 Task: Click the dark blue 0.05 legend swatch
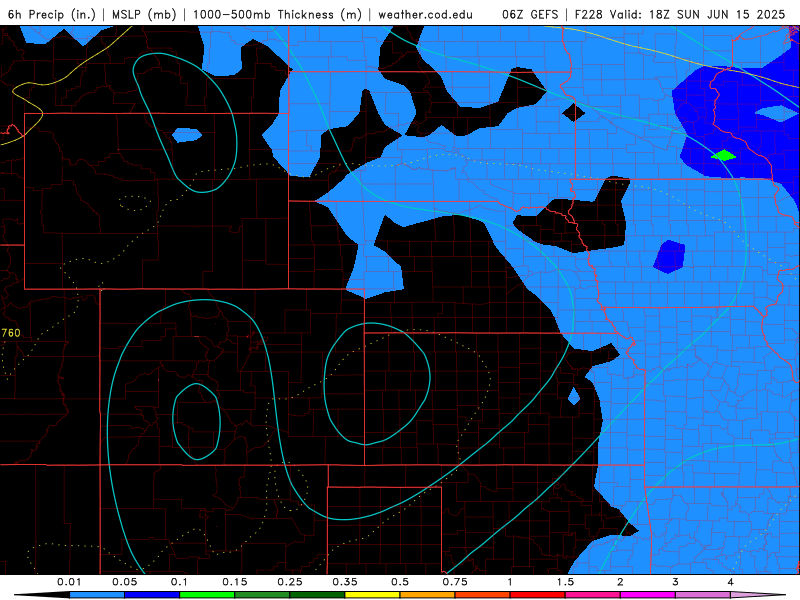click(152, 595)
